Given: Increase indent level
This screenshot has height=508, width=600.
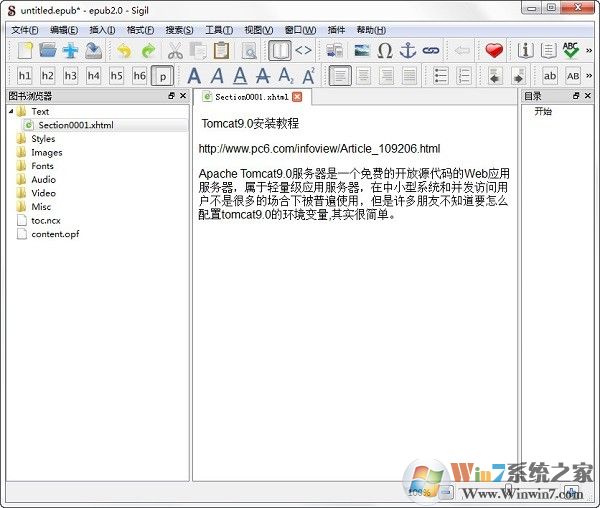Looking at the screenshot, I should pos(518,76).
